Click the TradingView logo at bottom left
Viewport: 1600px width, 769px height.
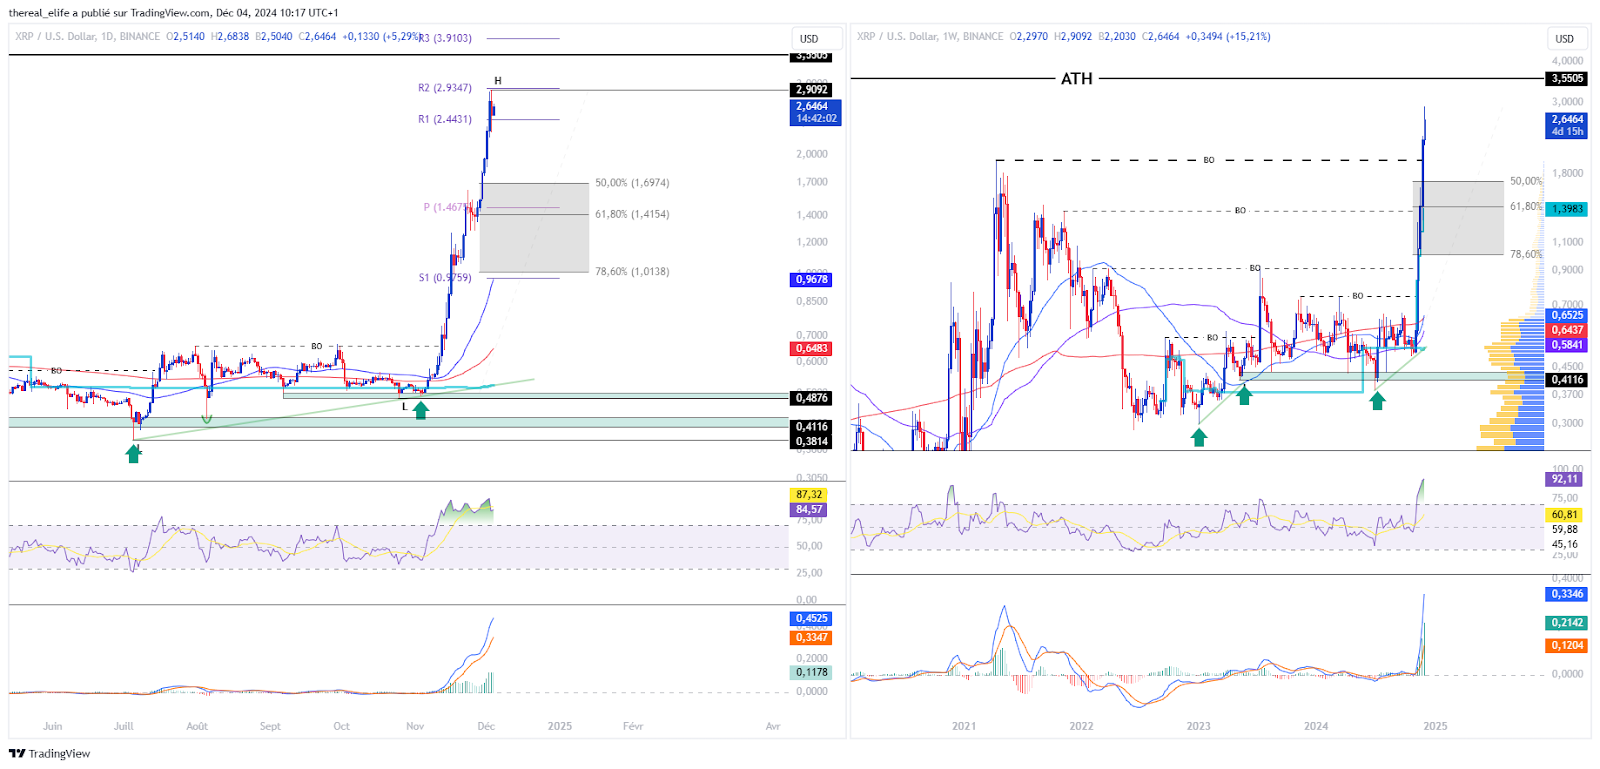coord(49,754)
